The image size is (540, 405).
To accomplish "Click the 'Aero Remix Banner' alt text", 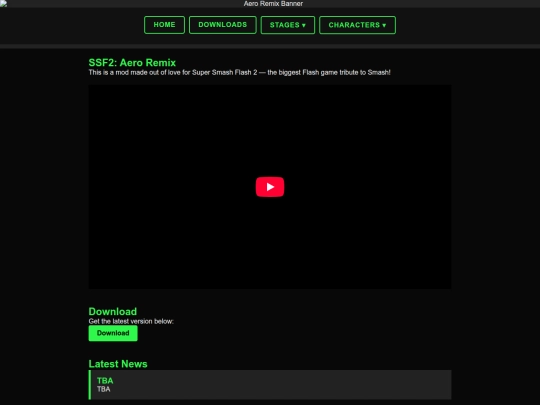I will click(x=273, y=3).
